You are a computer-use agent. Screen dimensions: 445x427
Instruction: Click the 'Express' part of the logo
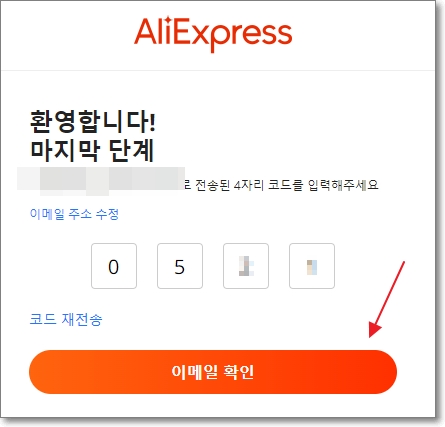pos(229,35)
